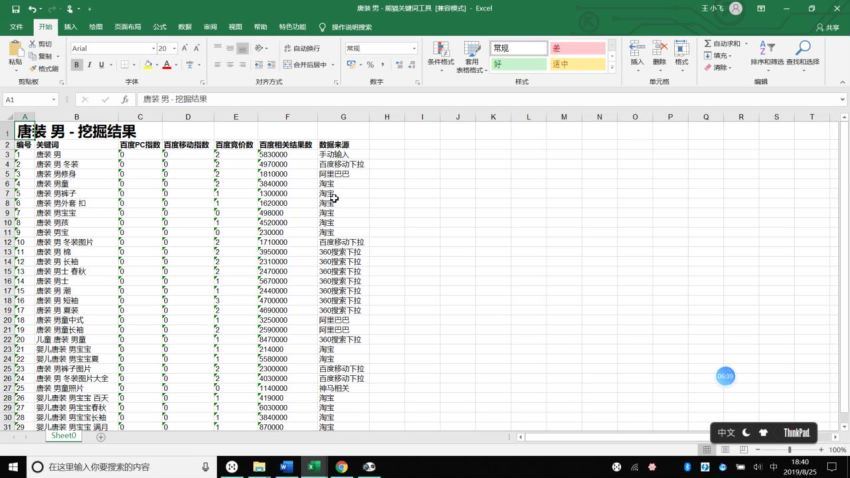Apply italic formatting with I button

click(x=89, y=64)
